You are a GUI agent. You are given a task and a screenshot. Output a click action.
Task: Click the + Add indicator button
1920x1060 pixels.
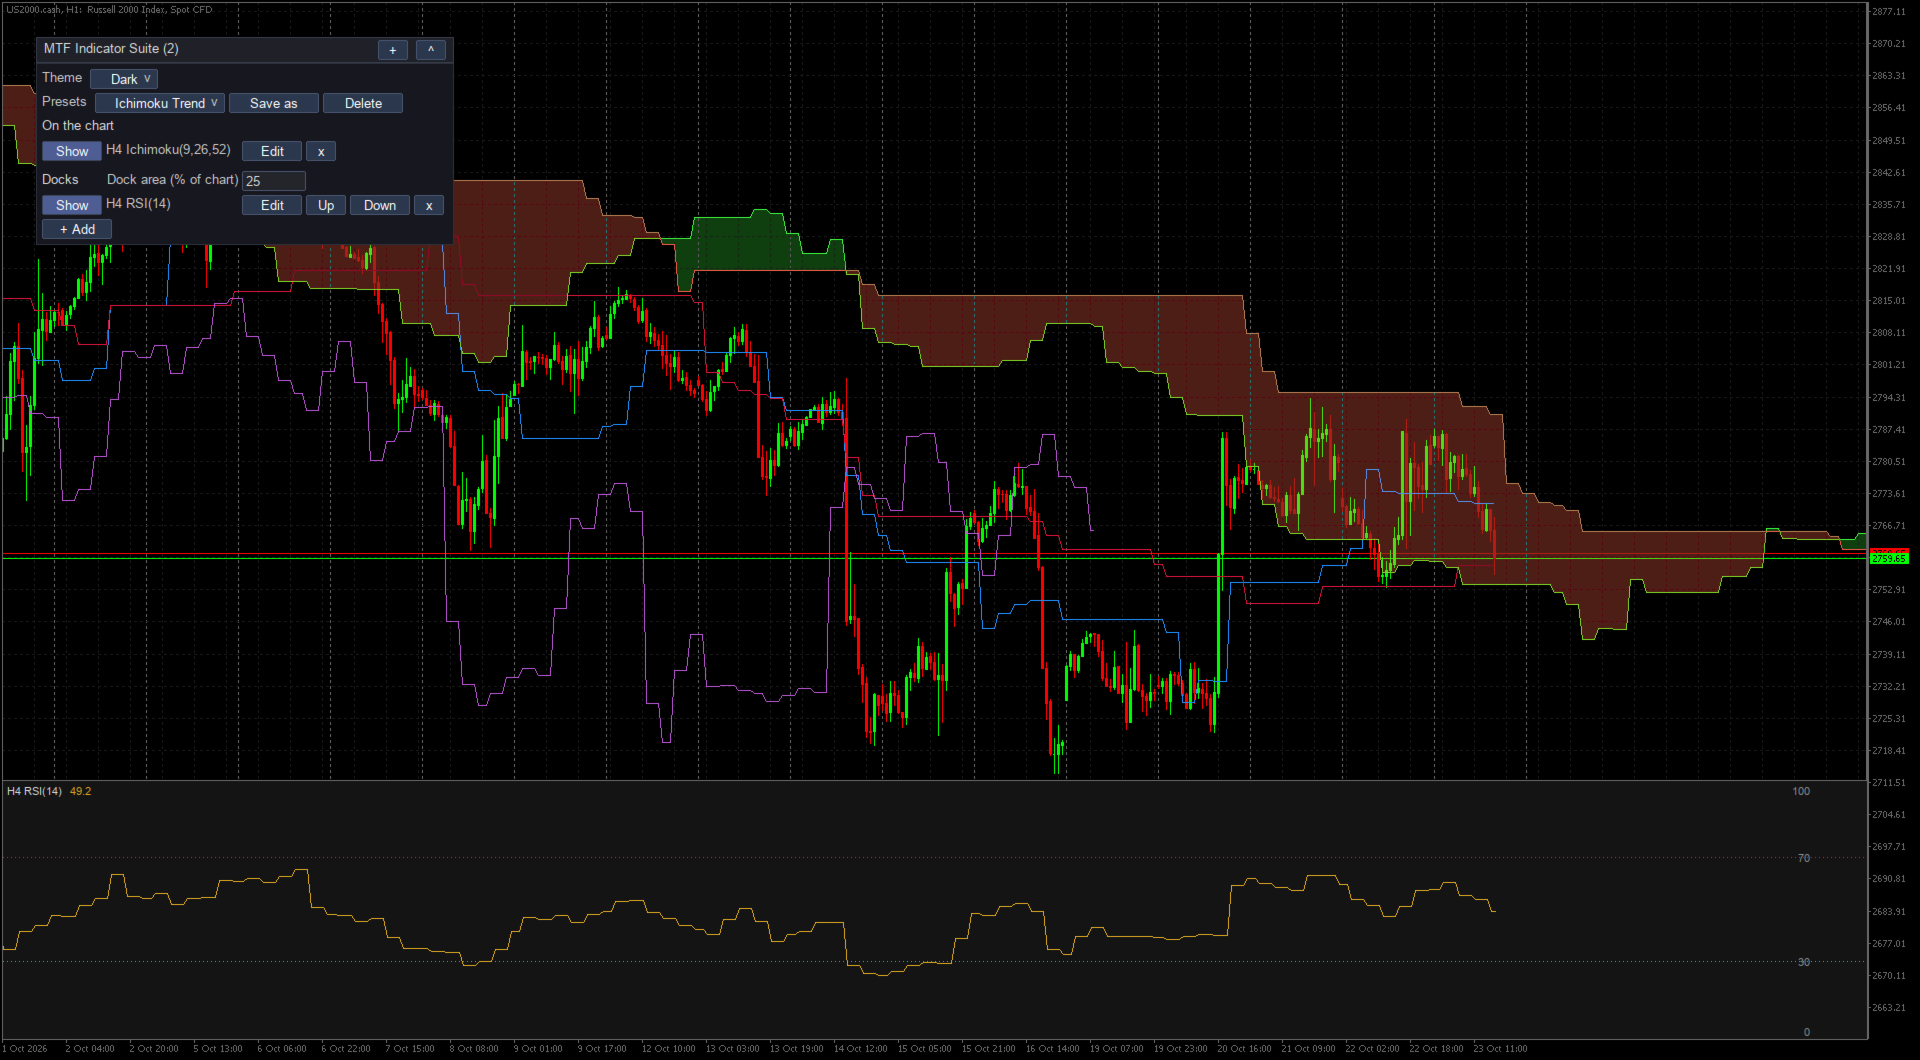coord(77,229)
